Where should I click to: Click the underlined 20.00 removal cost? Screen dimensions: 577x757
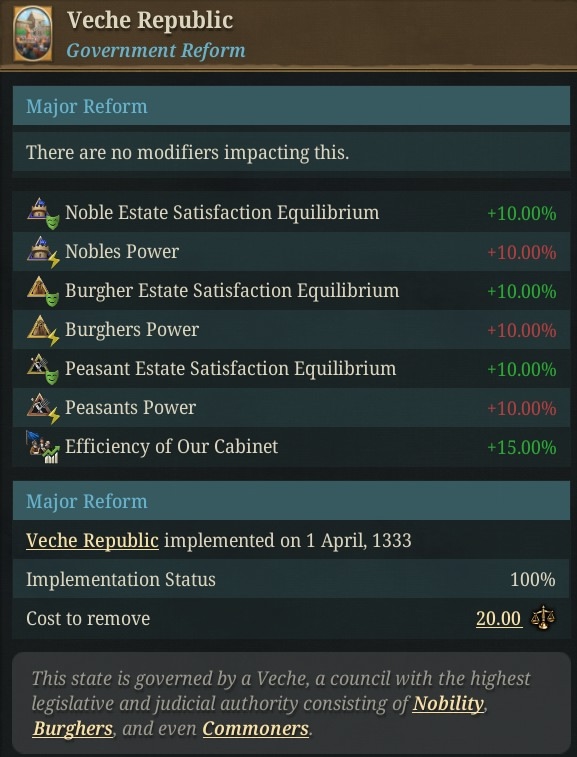499,618
